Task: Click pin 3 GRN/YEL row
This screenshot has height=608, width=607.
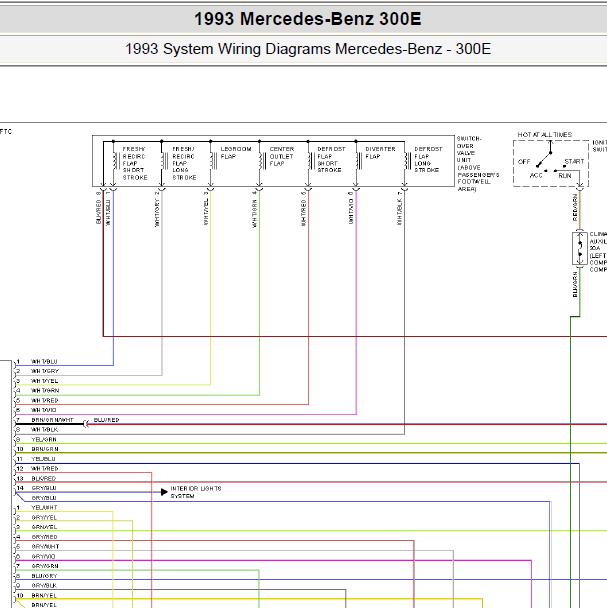Action: [x=36, y=527]
